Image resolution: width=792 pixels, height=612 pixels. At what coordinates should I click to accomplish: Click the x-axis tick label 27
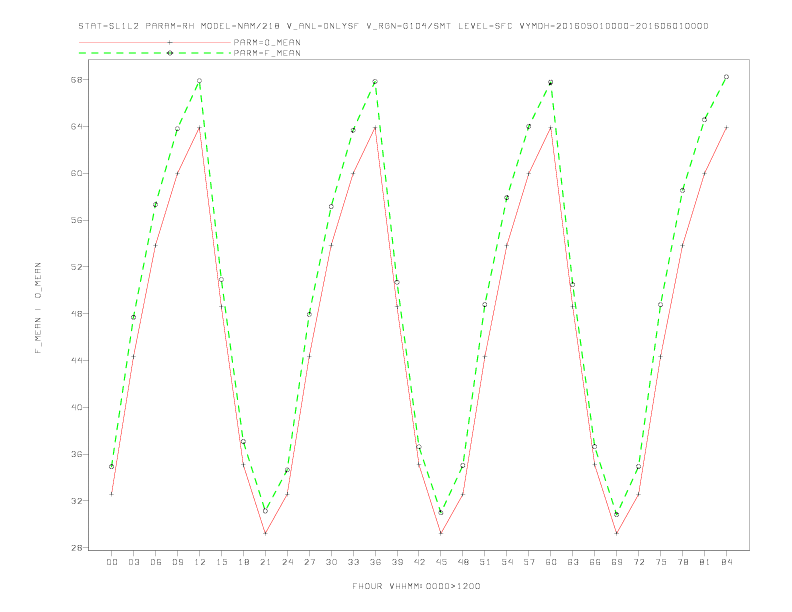click(x=309, y=562)
